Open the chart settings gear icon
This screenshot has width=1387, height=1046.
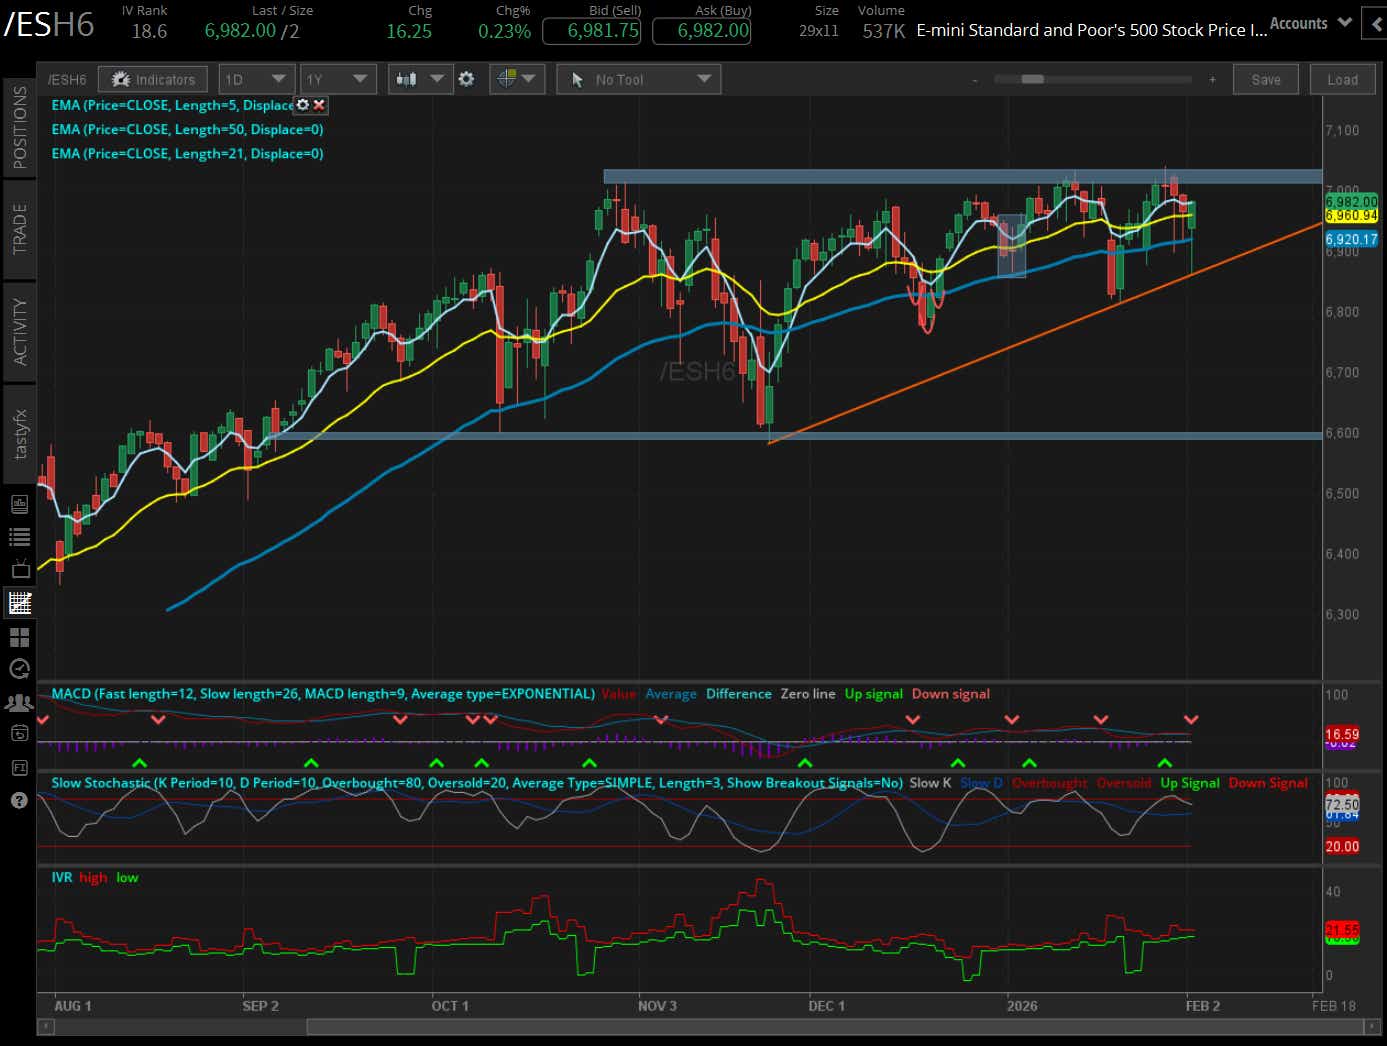pyautogui.click(x=466, y=78)
